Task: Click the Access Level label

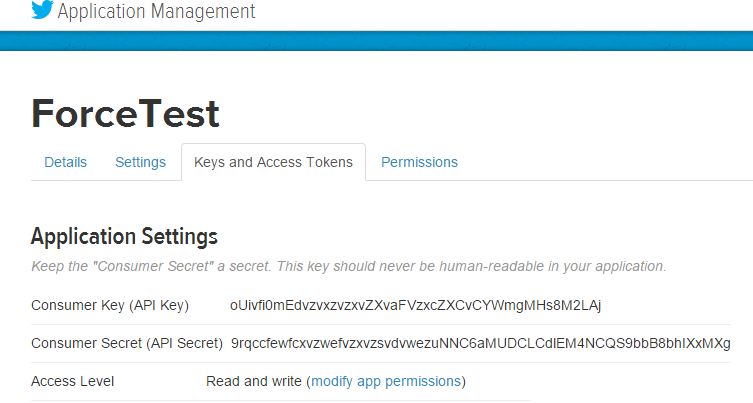Action: (73, 381)
